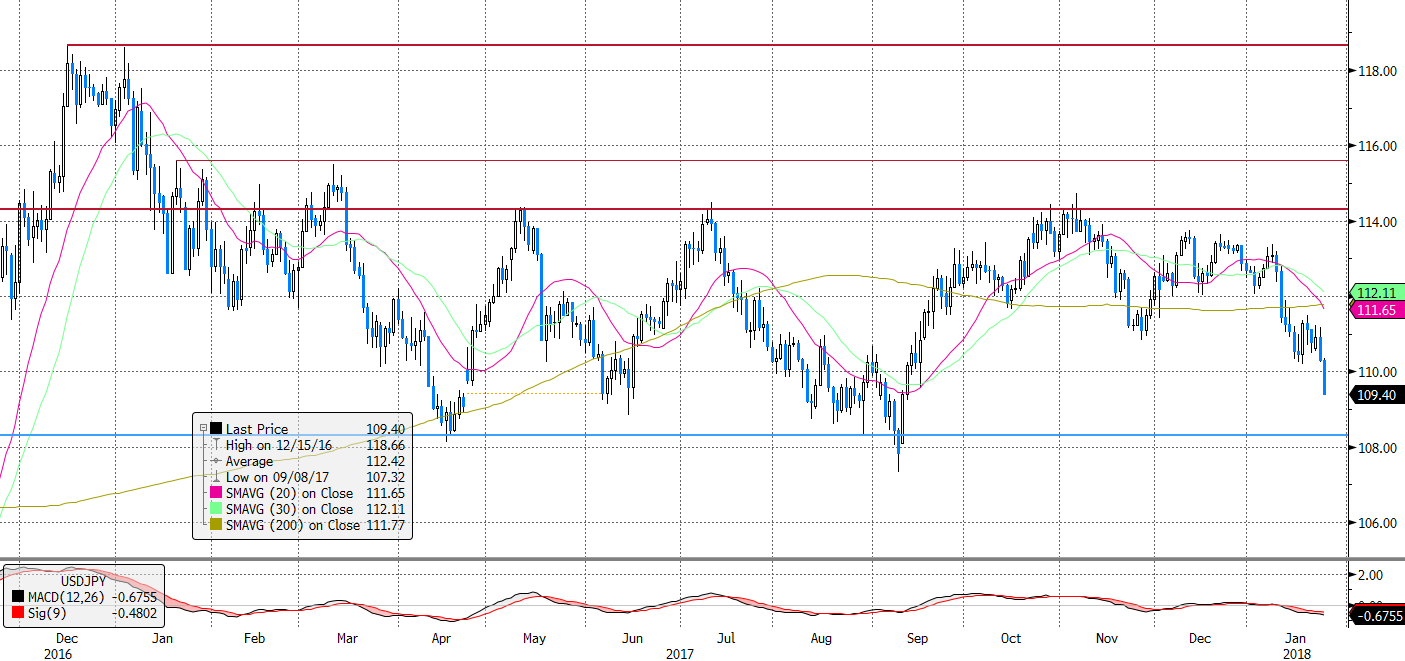Click the 111.77 SMAVG 200 value
This screenshot has width=1405, height=661.
coord(387,525)
